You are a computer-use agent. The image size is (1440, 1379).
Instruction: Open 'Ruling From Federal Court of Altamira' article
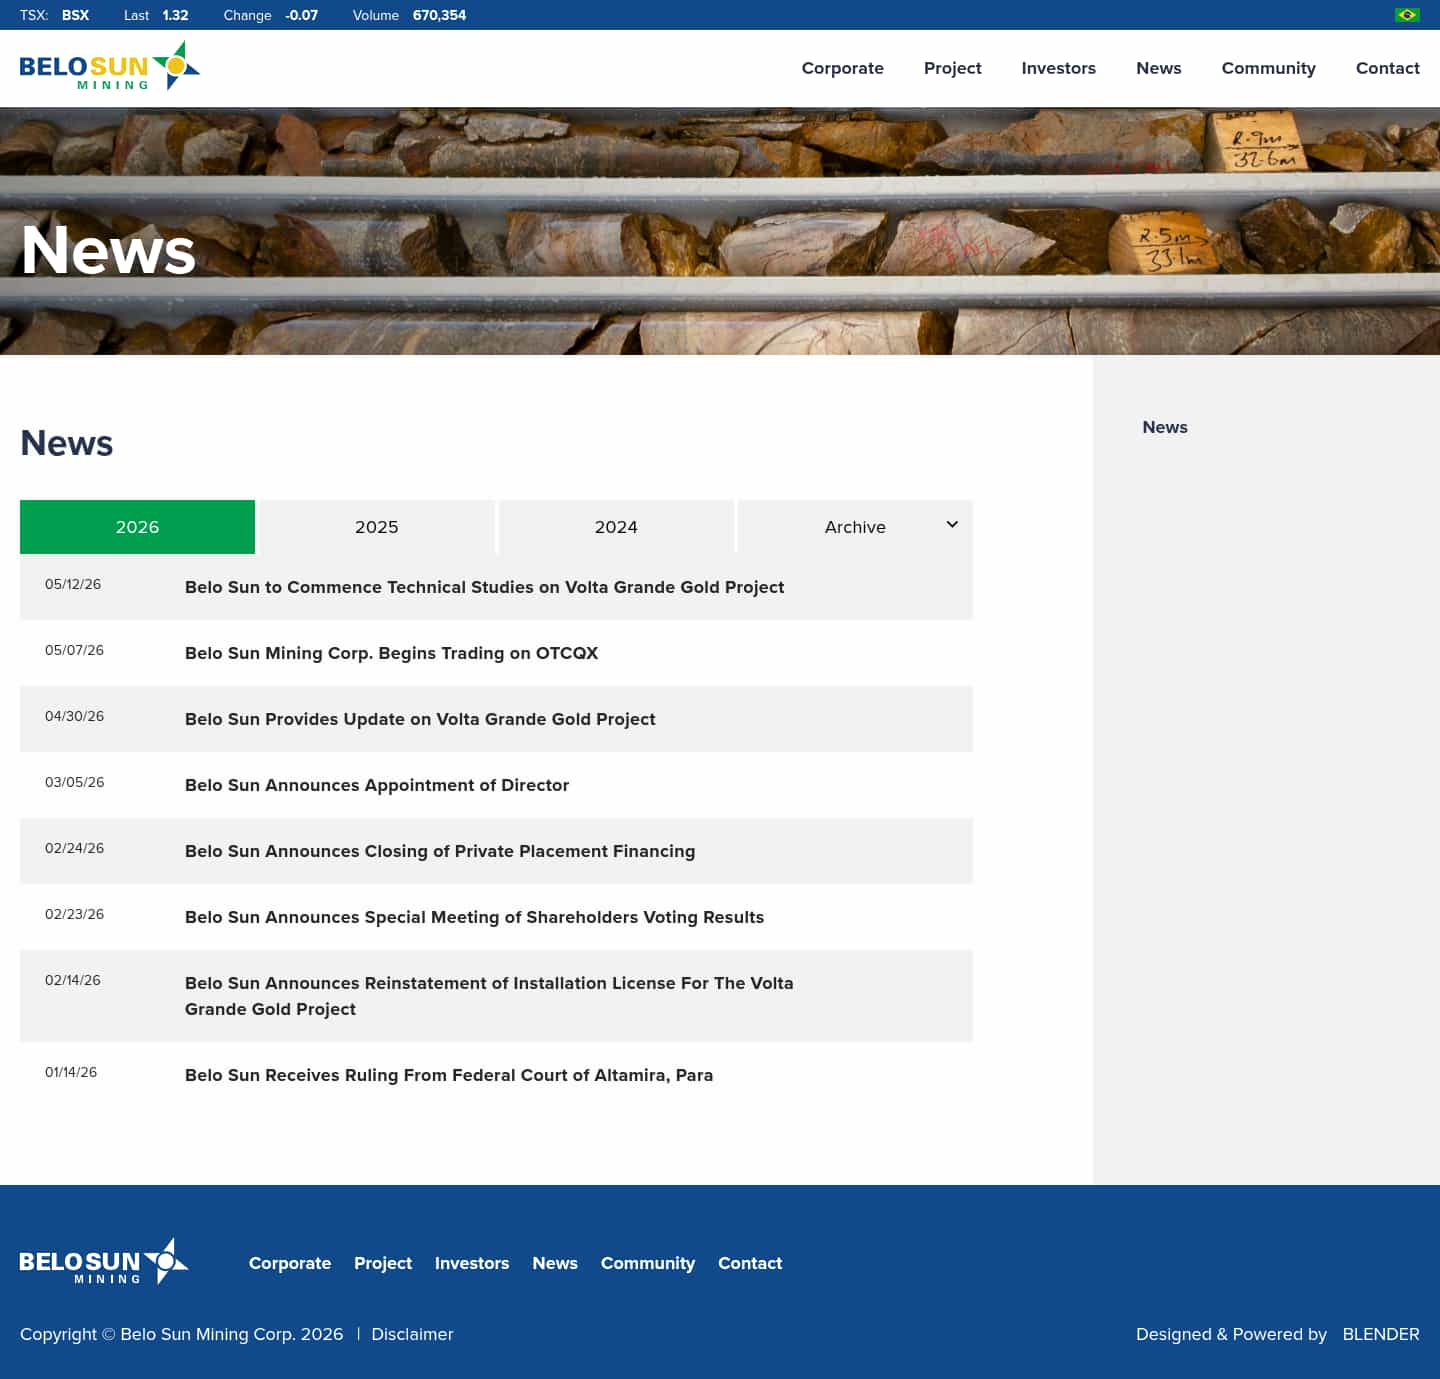(449, 1075)
